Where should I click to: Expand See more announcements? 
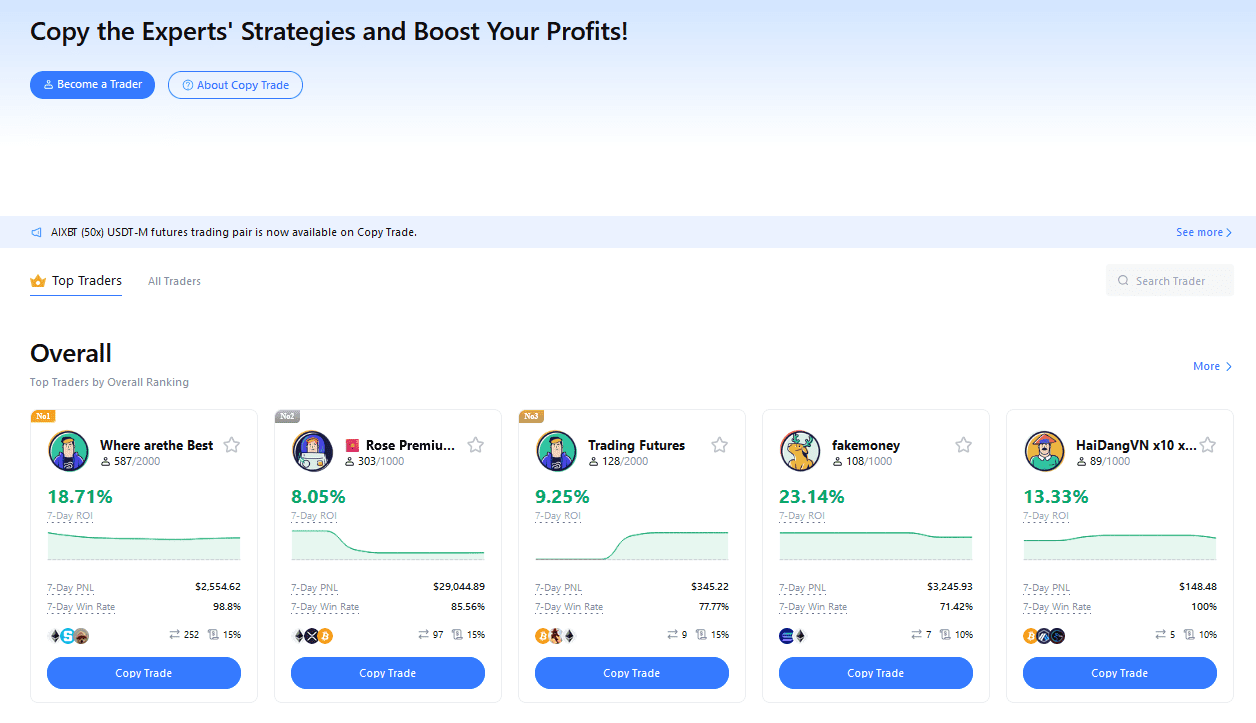pos(1204,232)
